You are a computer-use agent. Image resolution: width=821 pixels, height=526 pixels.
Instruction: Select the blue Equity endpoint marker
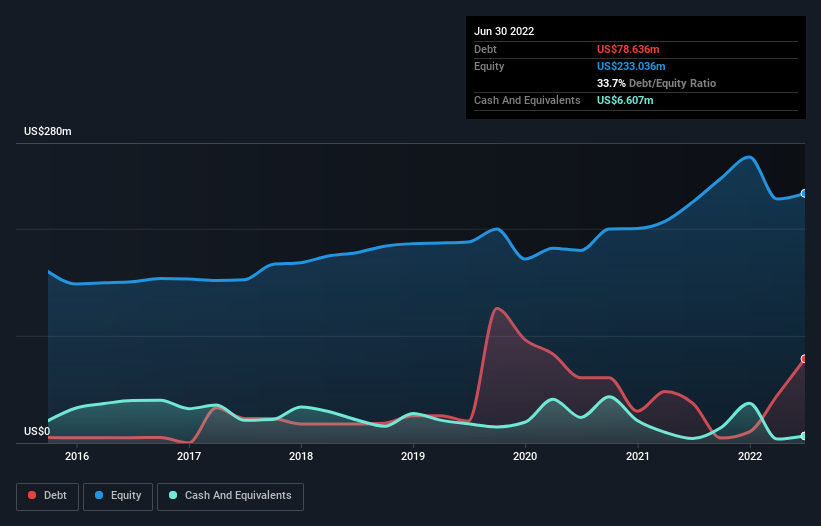pyautogui.click(x=804, y=194)
